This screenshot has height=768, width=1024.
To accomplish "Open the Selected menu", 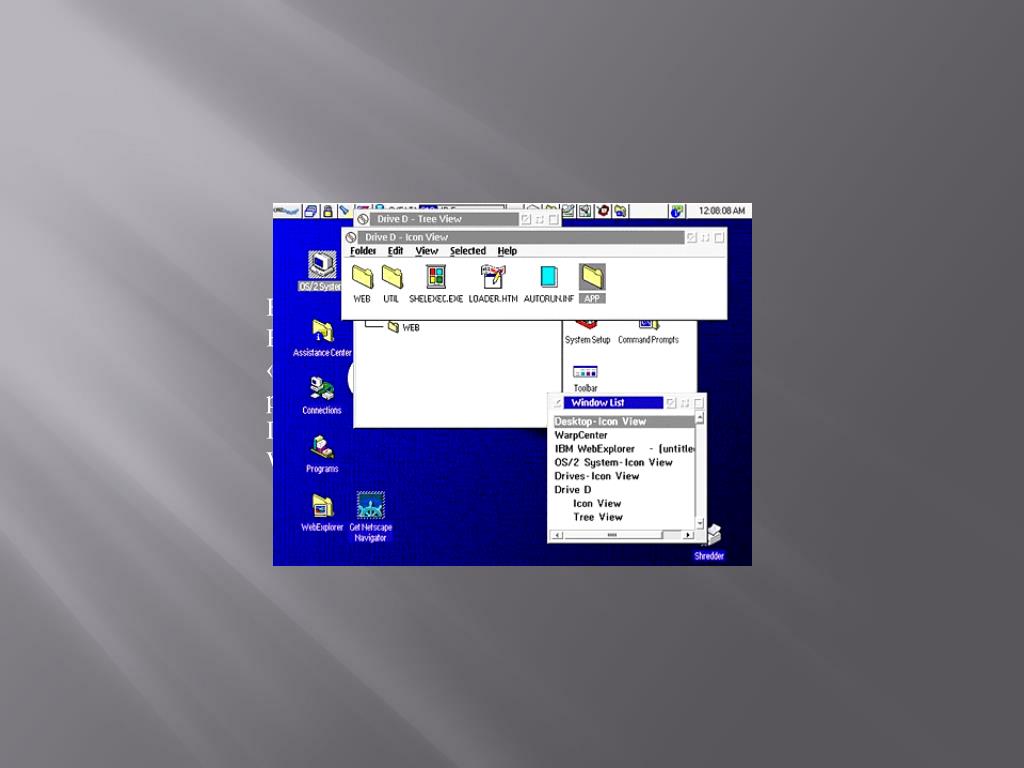I will pos(468,251).
